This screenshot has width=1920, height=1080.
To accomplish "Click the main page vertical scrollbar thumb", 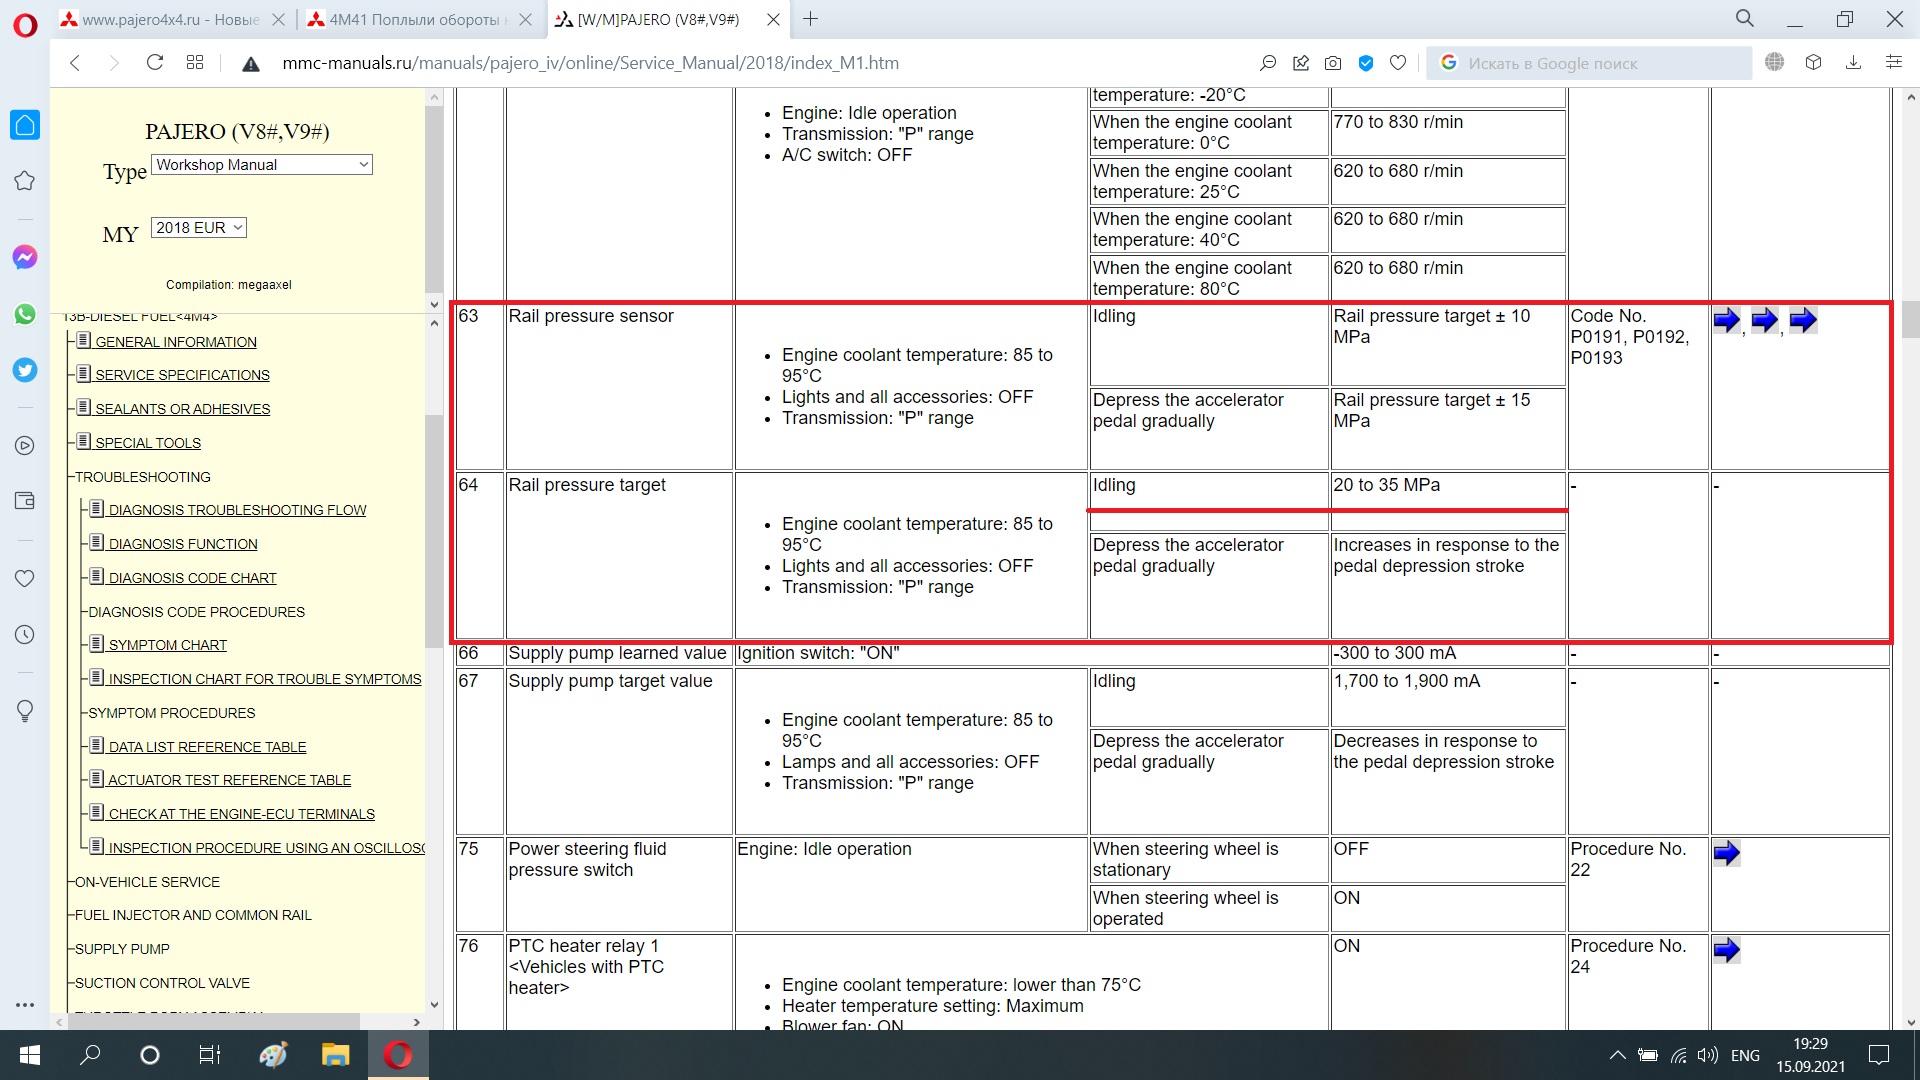I will click(1911, 320).
